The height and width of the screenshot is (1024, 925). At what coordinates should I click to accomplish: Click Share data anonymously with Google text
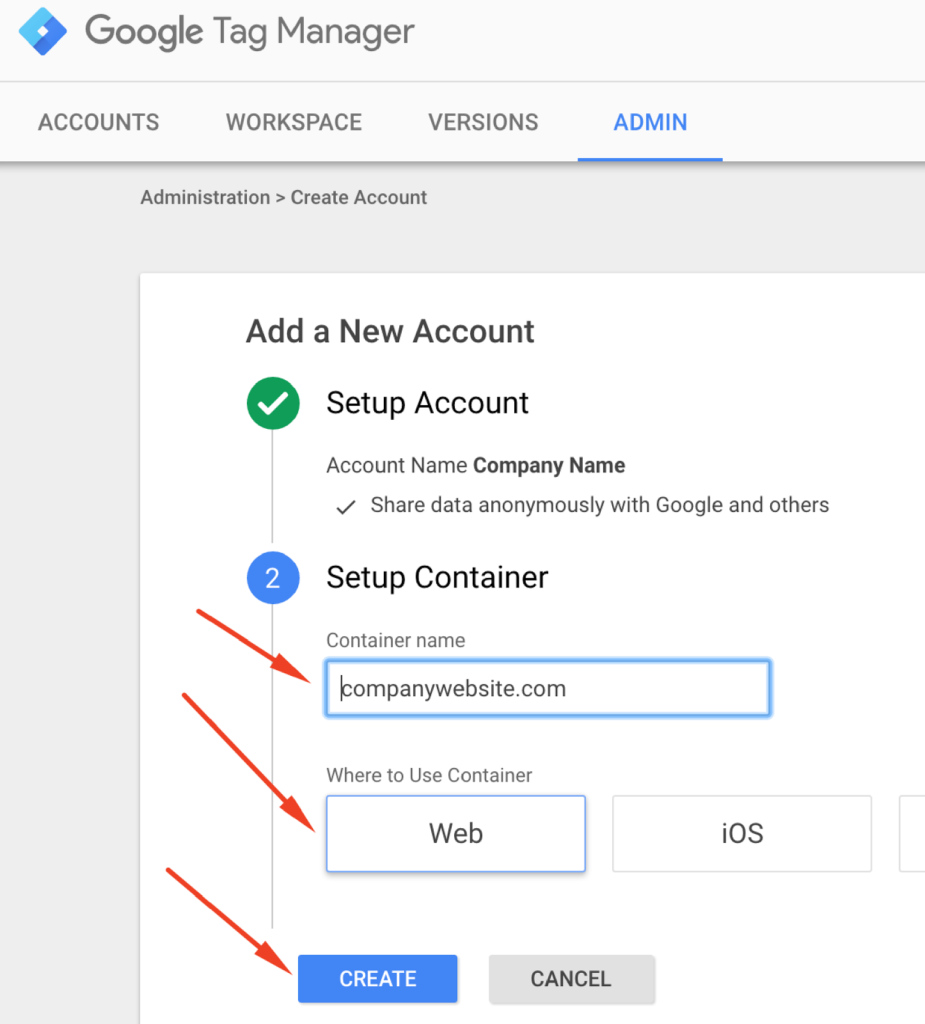coord(600,505)
